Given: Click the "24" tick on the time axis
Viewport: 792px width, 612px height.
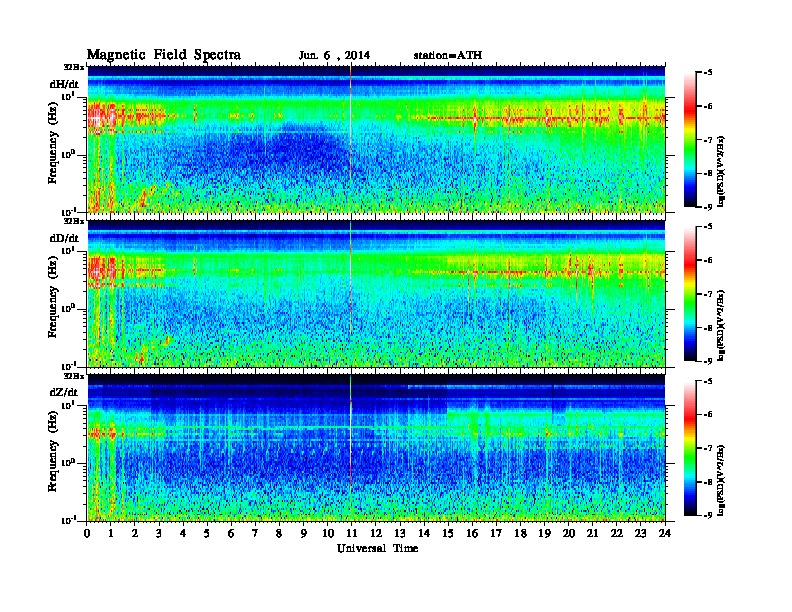Looking at the screenshot, I should coord(665,534).
